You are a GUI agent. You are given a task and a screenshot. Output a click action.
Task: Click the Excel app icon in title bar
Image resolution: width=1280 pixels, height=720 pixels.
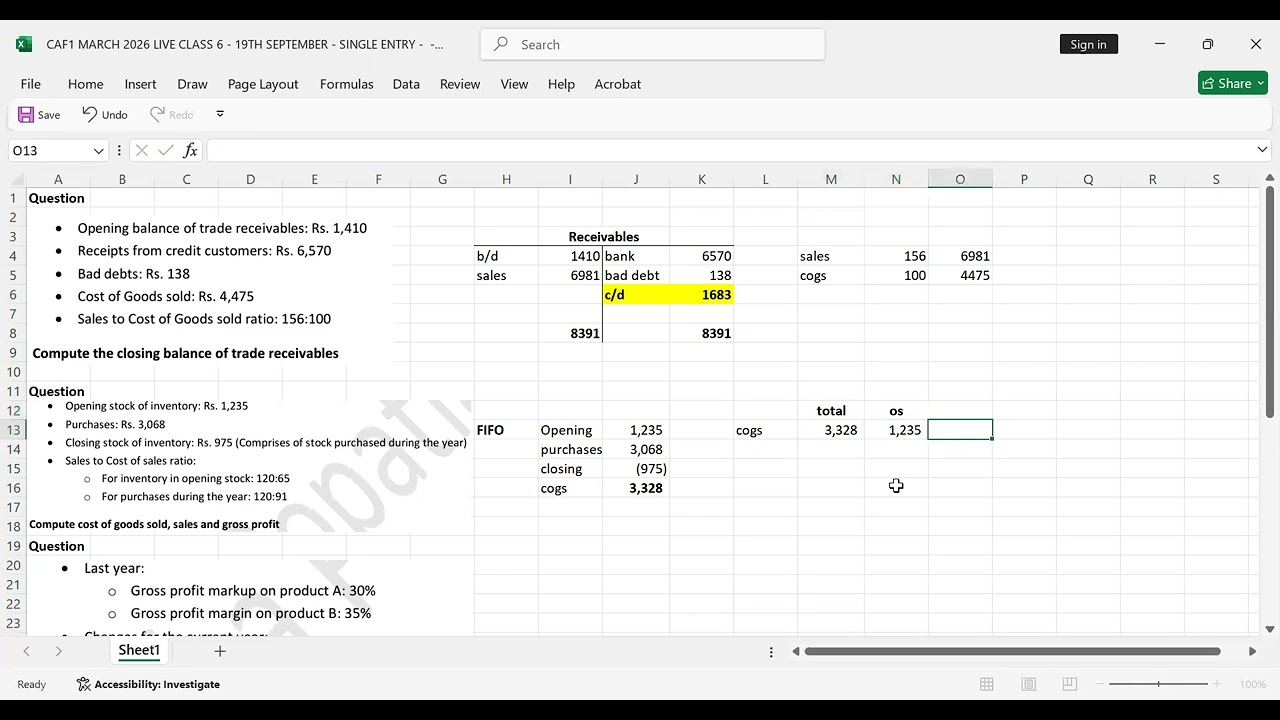tap(24, 44)
